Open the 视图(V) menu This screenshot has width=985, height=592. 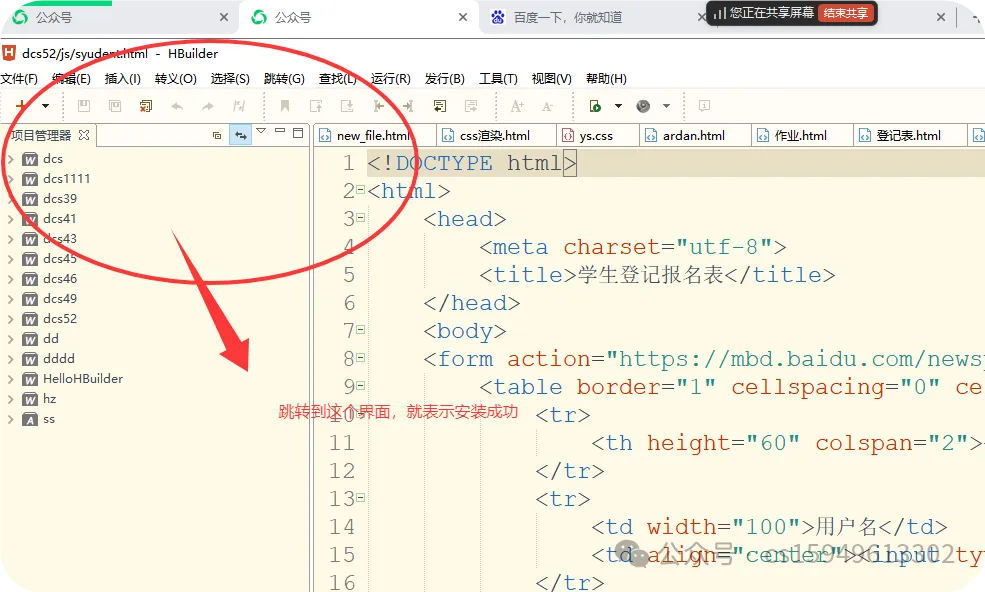click(x=552, y=79)
